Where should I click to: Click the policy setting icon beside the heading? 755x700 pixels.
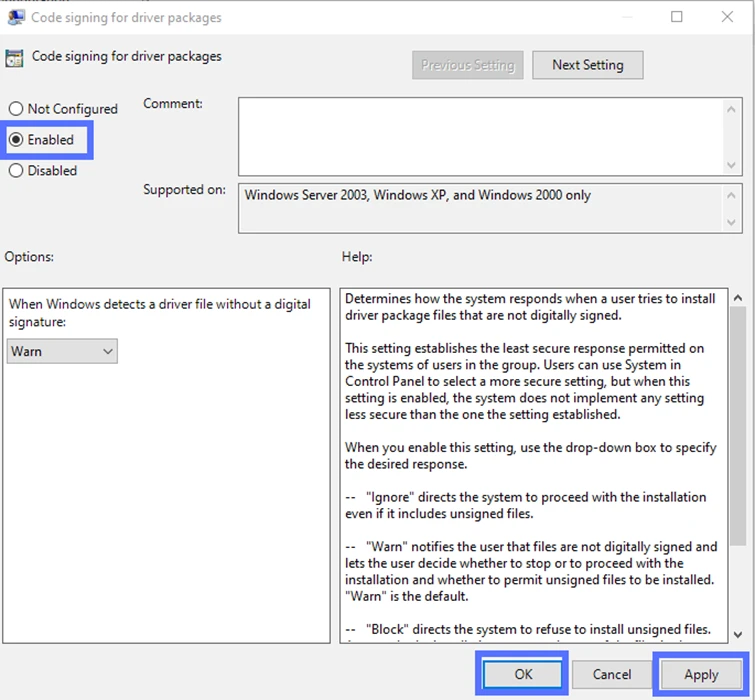point(15,58)
